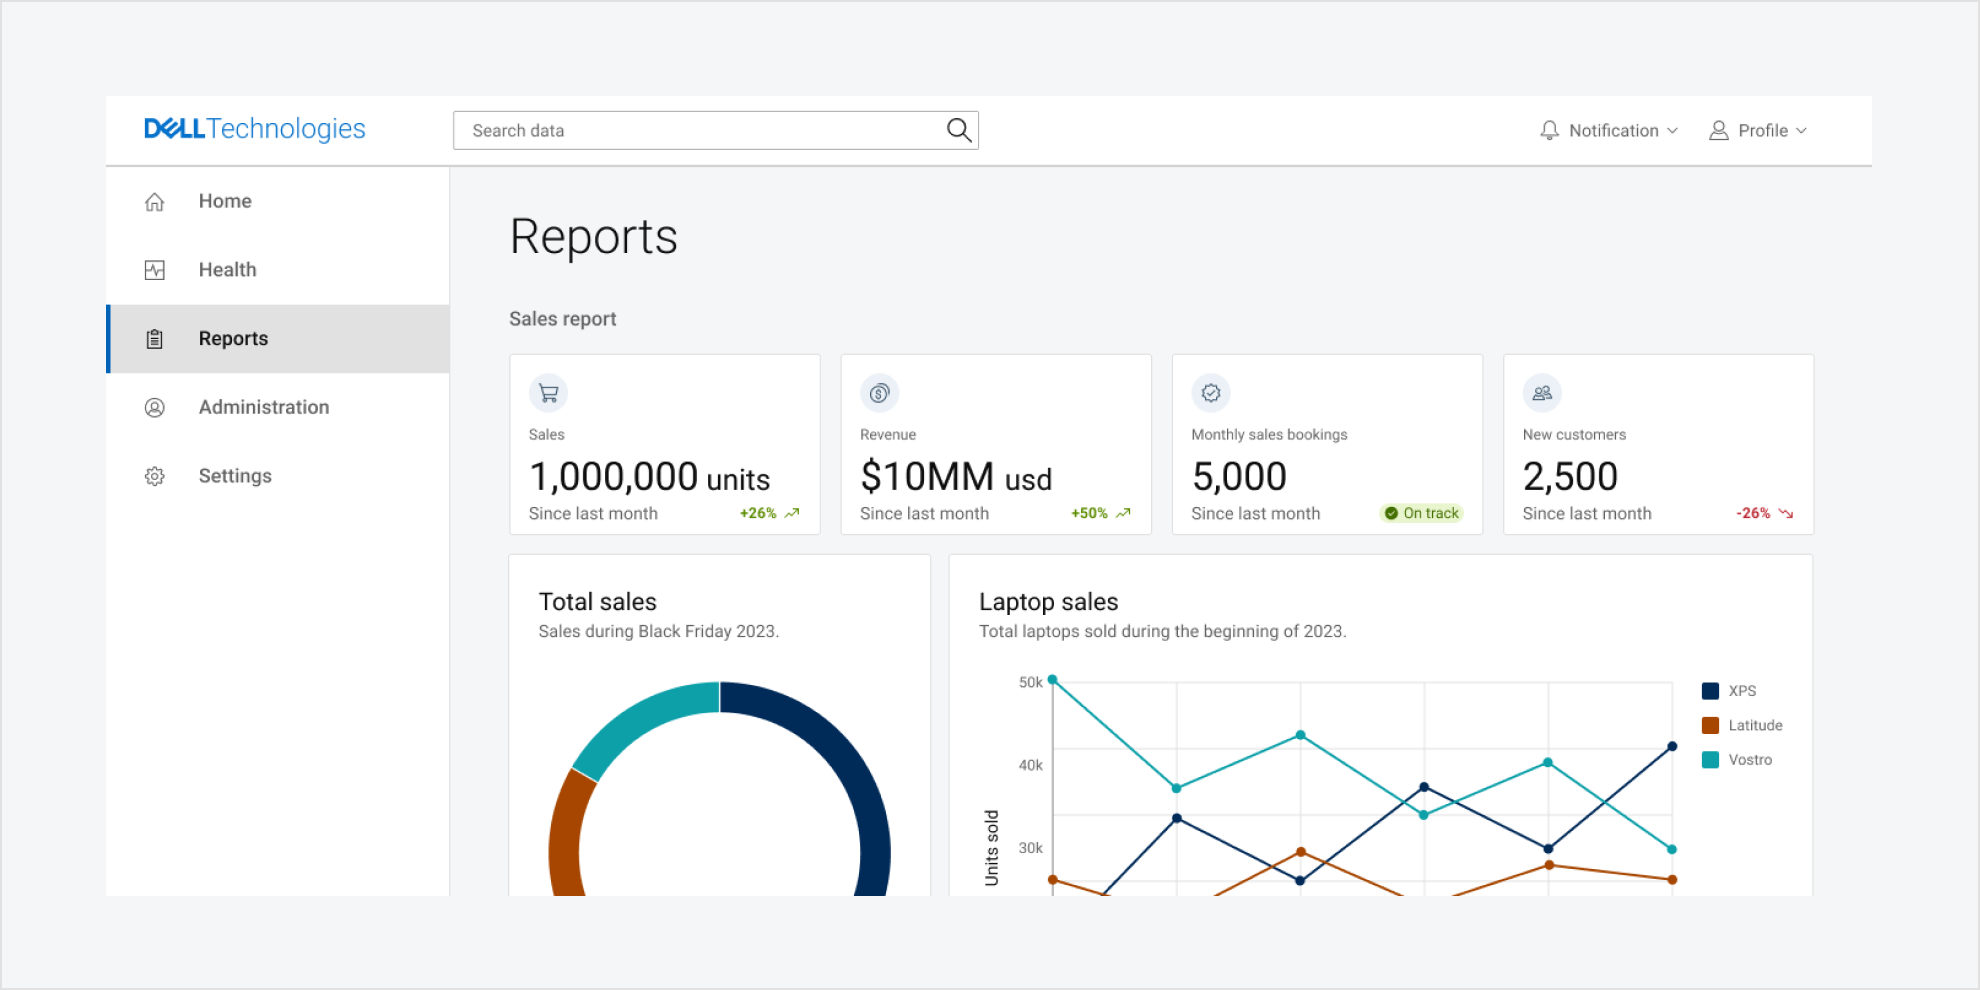Image resolution: width=1980 pixels, height=990 pixels.
Task: Click the New customers people icon
Action: (1541, 393)
